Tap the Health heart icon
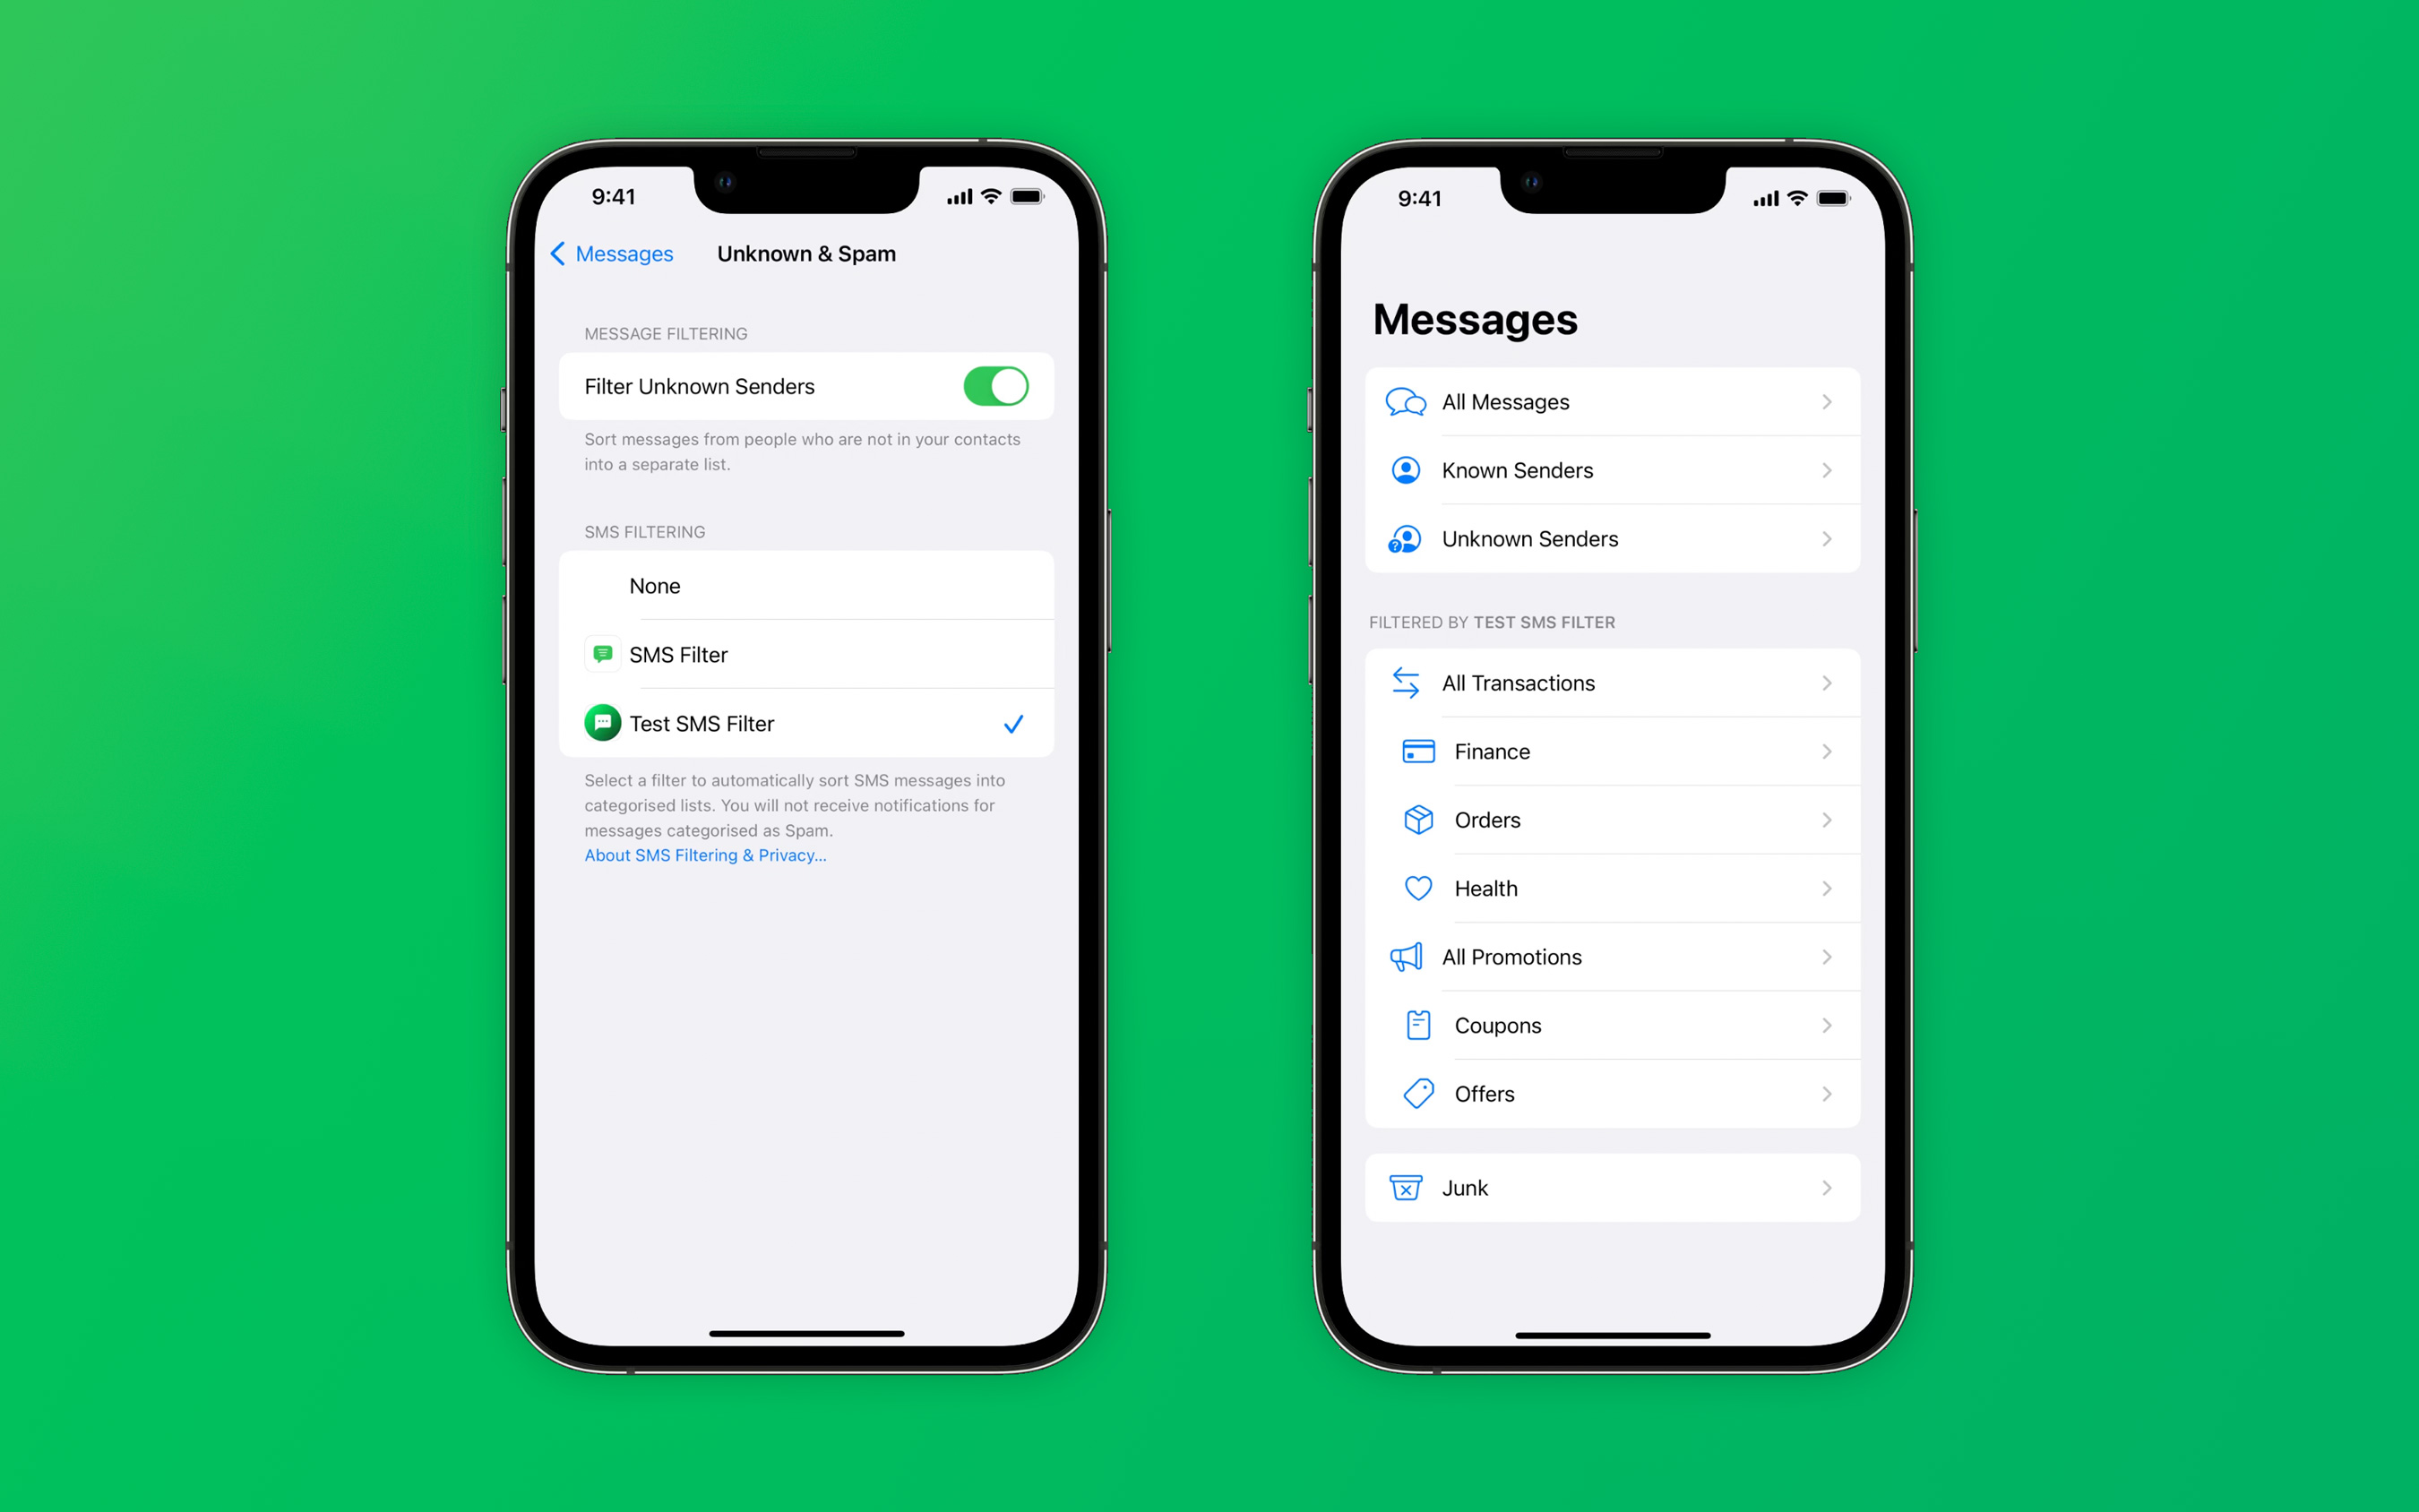2419x1512 pixels. pyautogui.click(x=1414, y=889)
